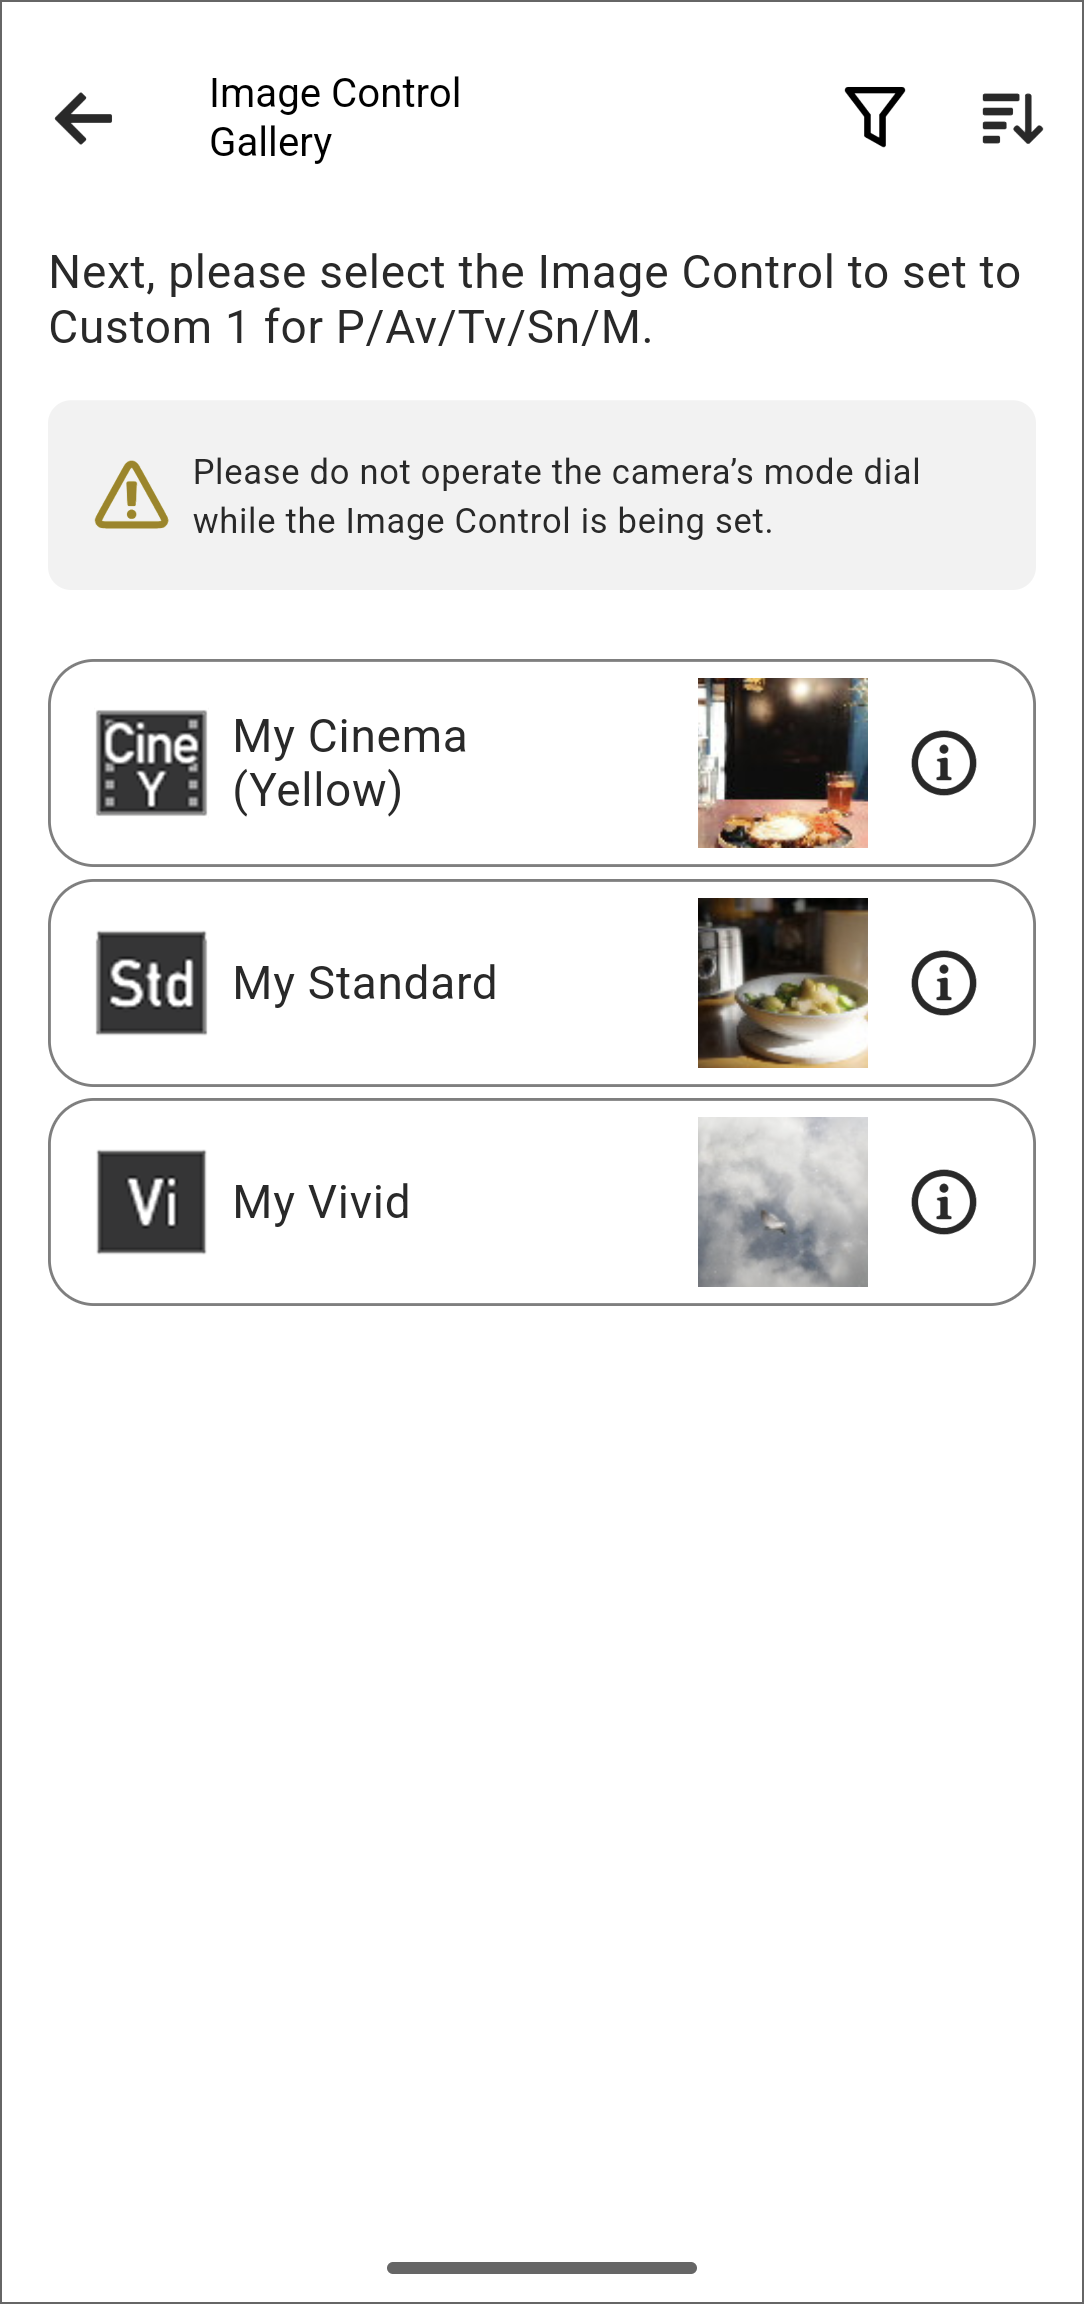Tap the Custom 1 instruction text

tap(535, 300)
